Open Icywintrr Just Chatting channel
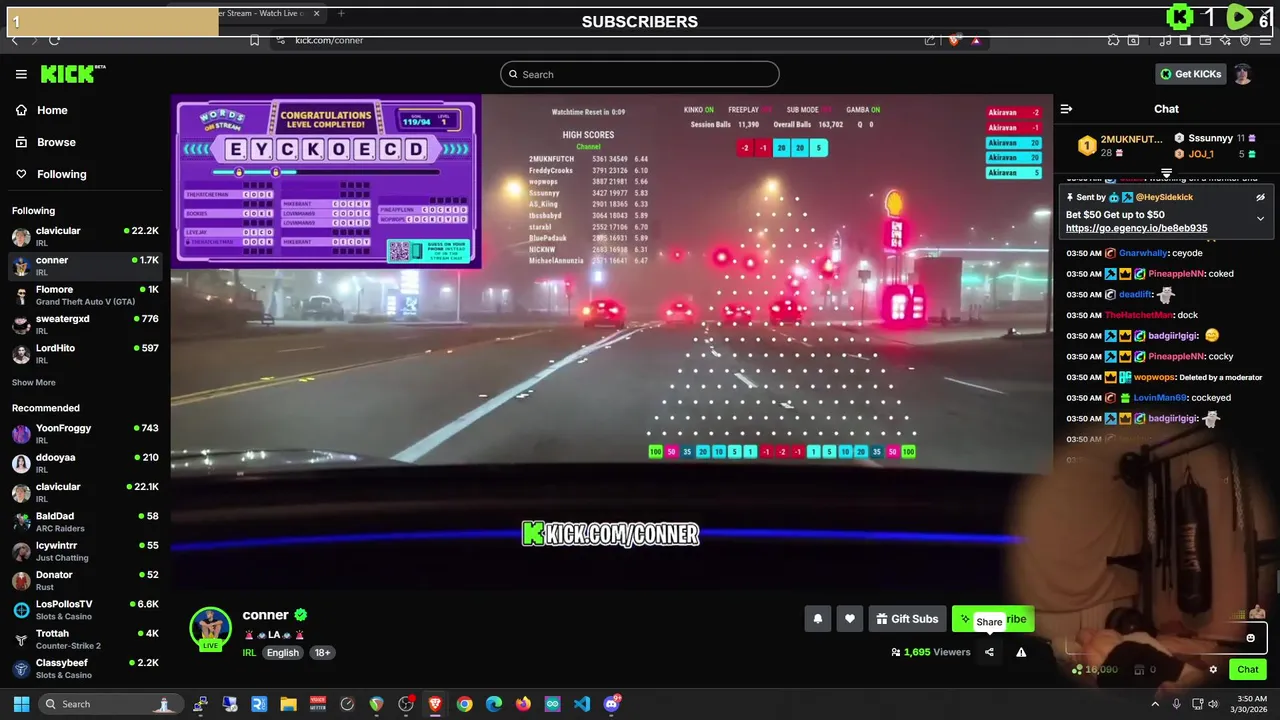The image size is (1280, 720). coord(85,551)
